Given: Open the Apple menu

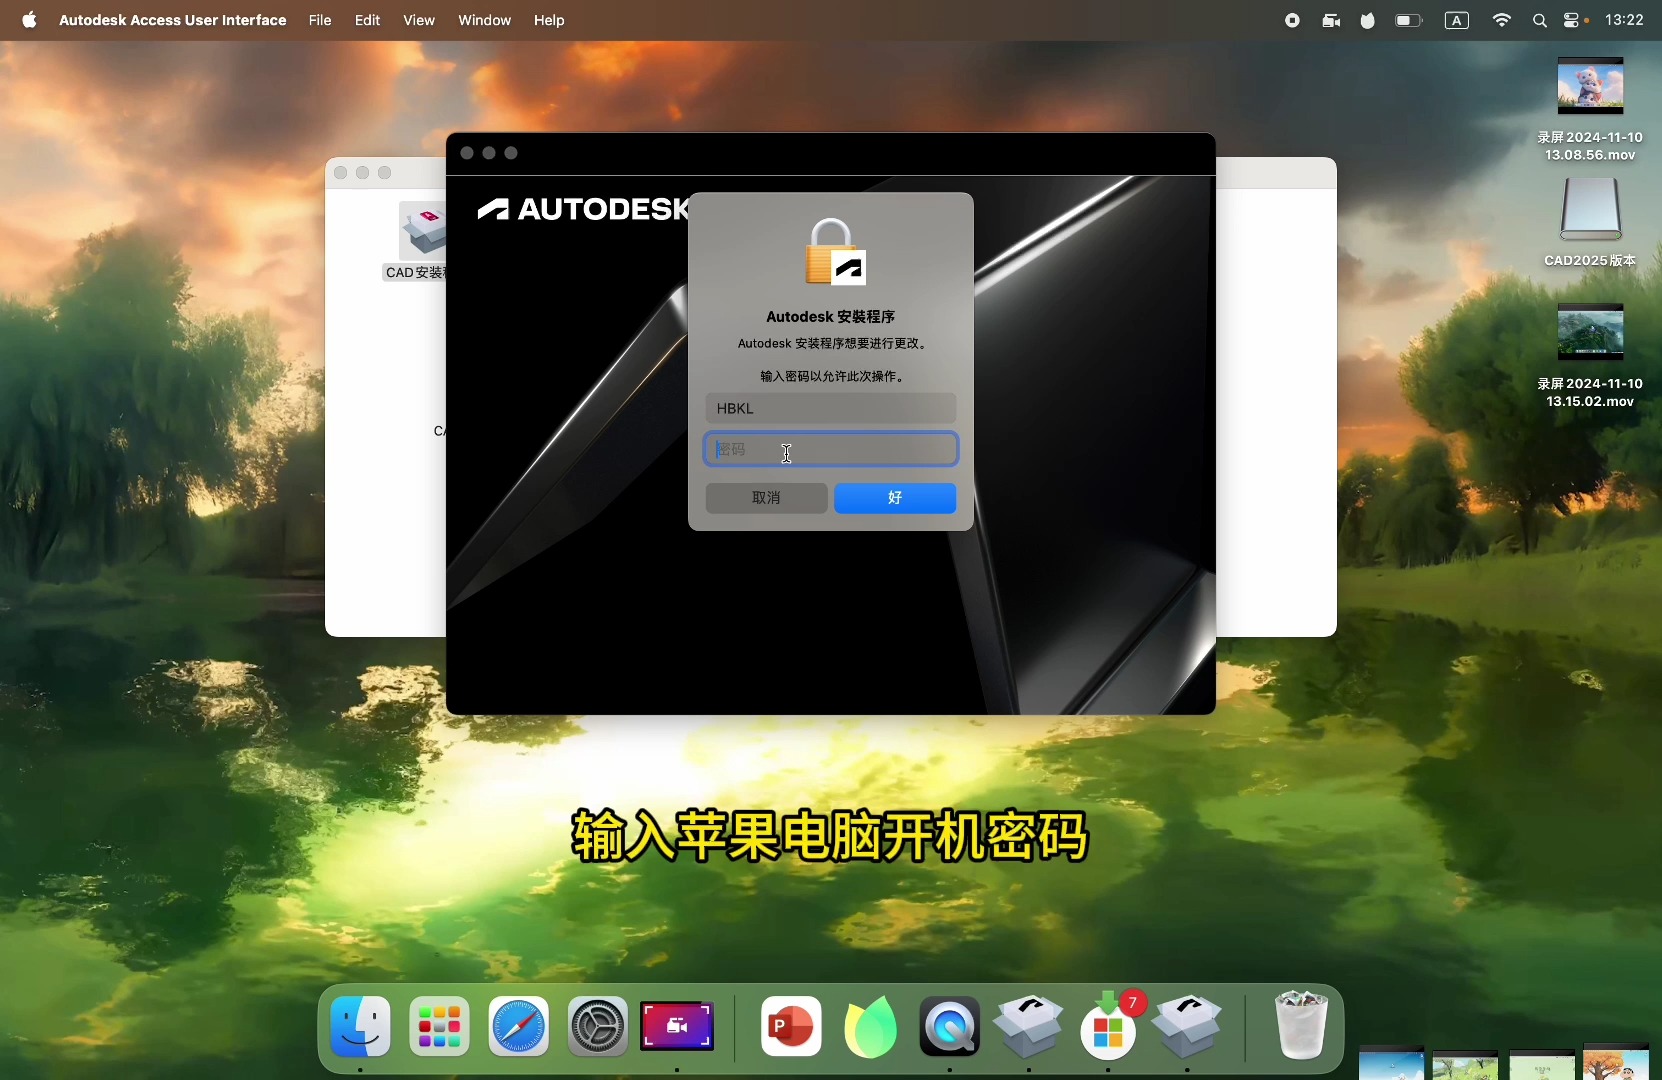Looking at the screenshot, I should click(x=30, y=20).
